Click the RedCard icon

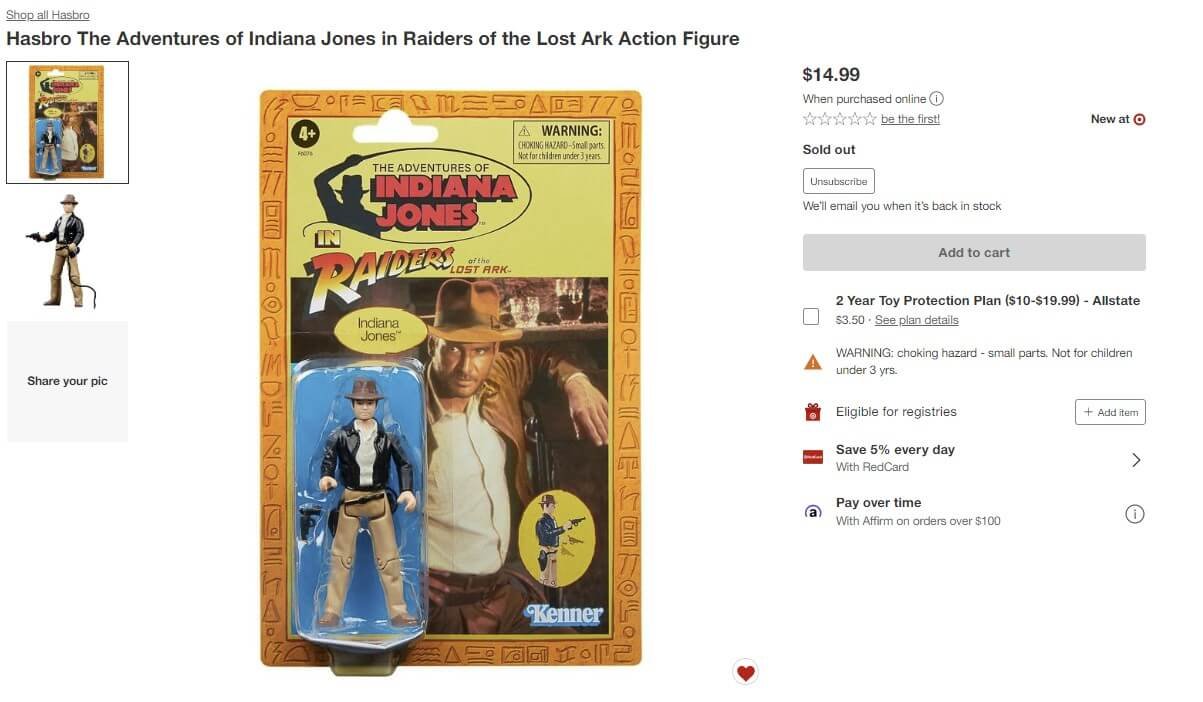coord(812,457)
